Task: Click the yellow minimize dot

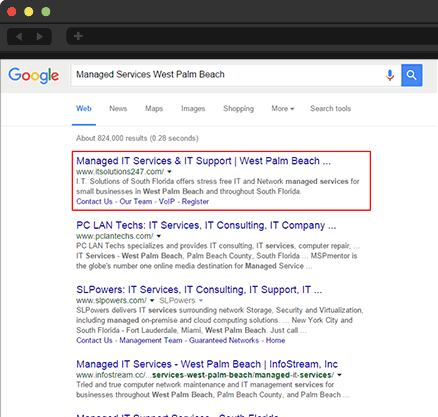Action: (x=29, y=12)
